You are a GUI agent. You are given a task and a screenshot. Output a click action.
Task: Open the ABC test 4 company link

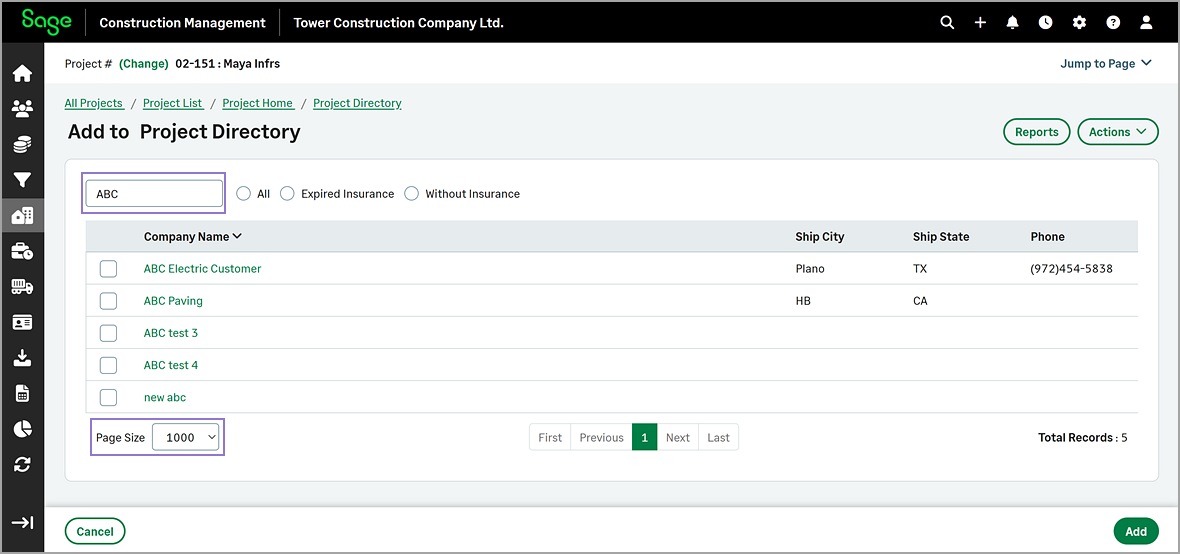coord(171,365)
